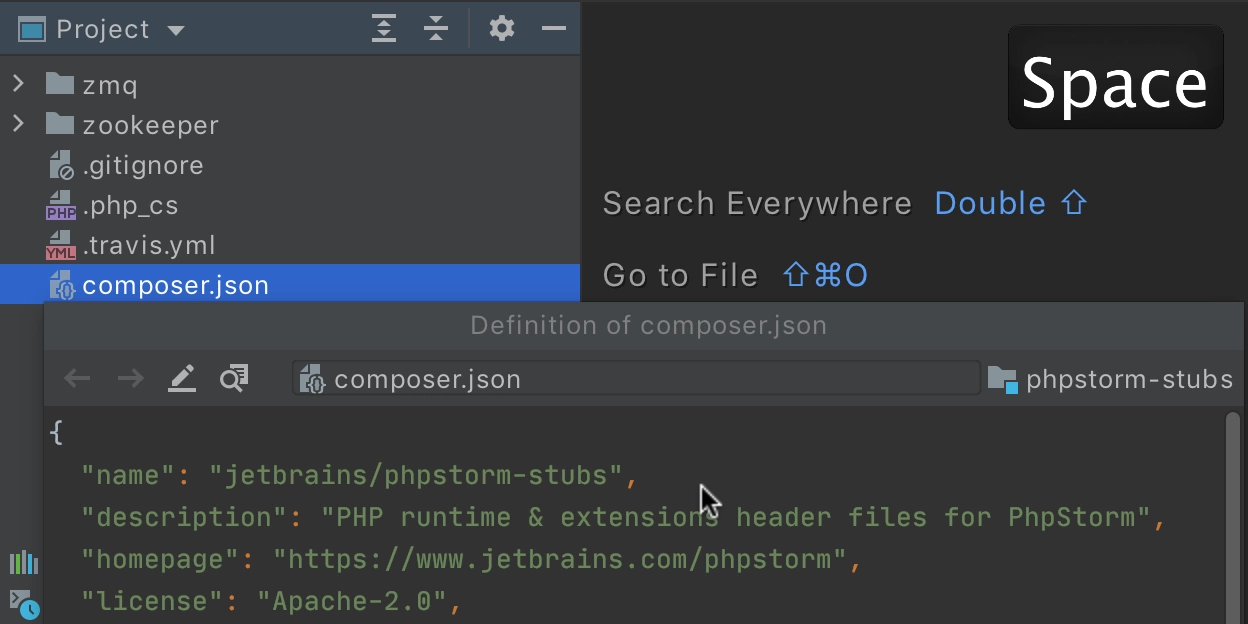Viewport: 1248px width, 624px height.
Task: Expand the zookeeper folder
Action: pyautogui.click(x=18, y=124)
